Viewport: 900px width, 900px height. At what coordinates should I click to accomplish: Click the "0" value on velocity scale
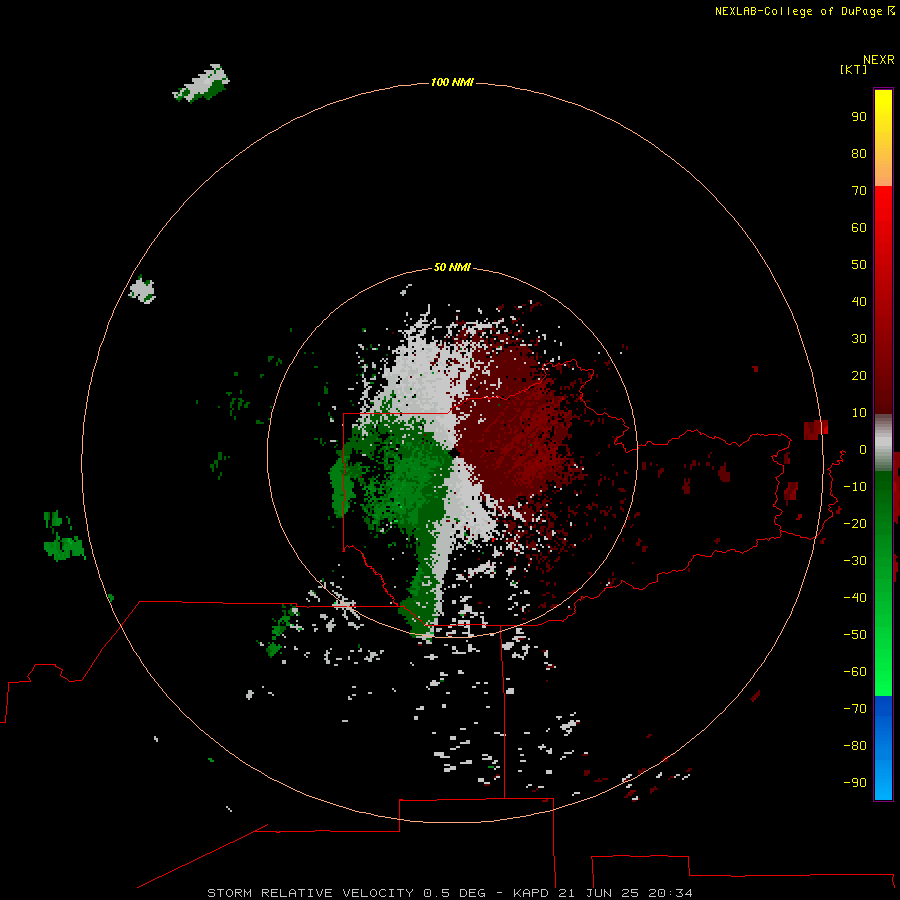click(x=863, y=449)
